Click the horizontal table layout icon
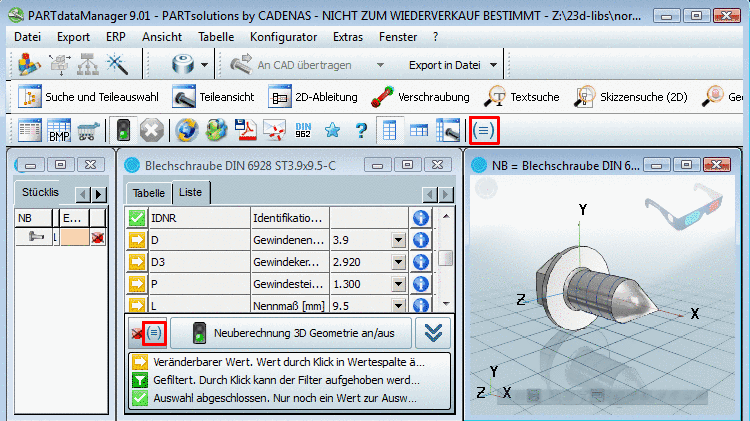 pyautogui.click(x=419, y=130)
